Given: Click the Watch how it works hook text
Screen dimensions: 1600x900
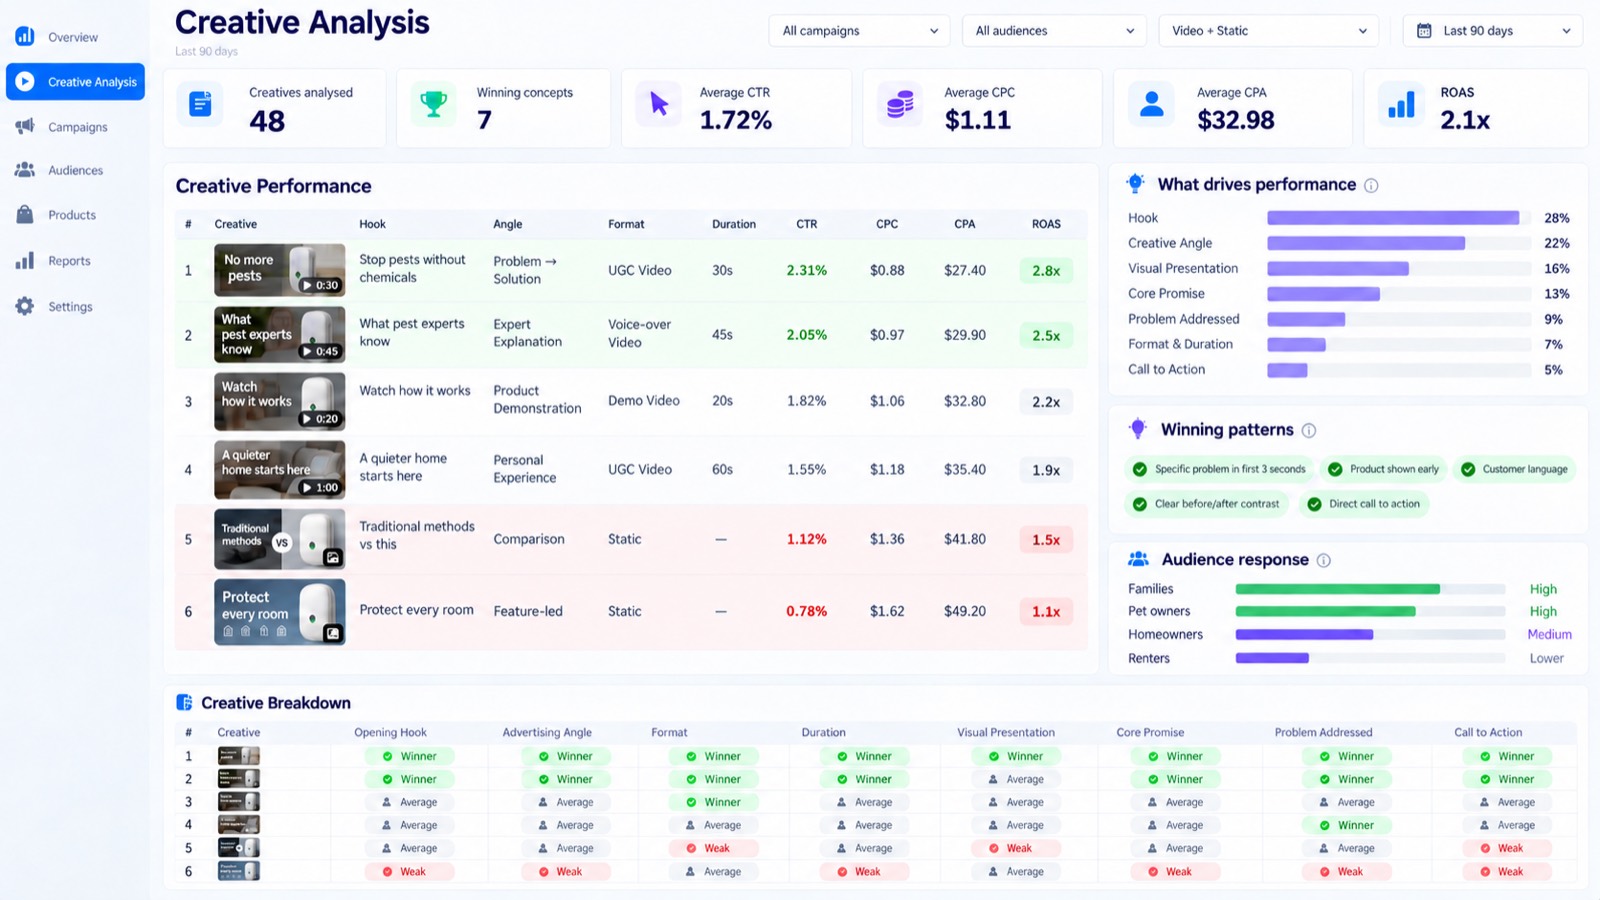Looking at the screenshot, I should point(415,391).
